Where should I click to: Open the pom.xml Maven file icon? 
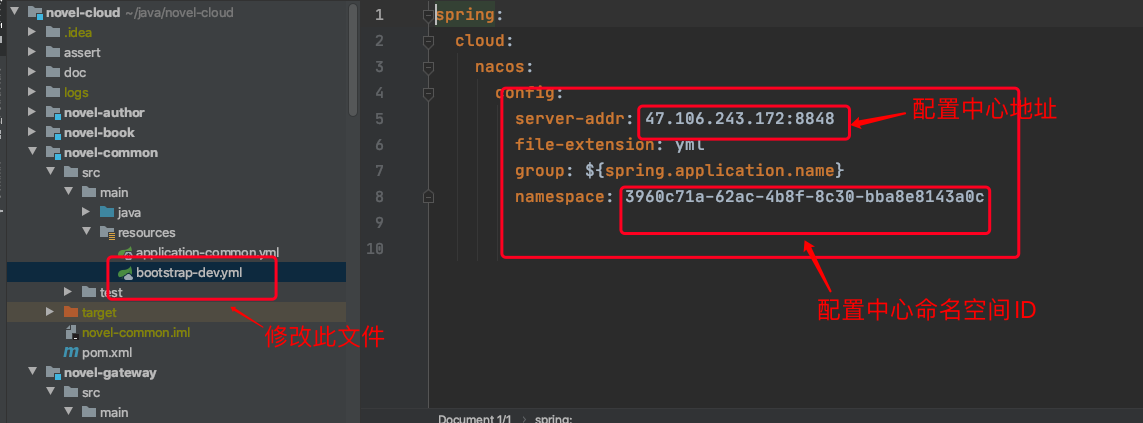point(71,352)
